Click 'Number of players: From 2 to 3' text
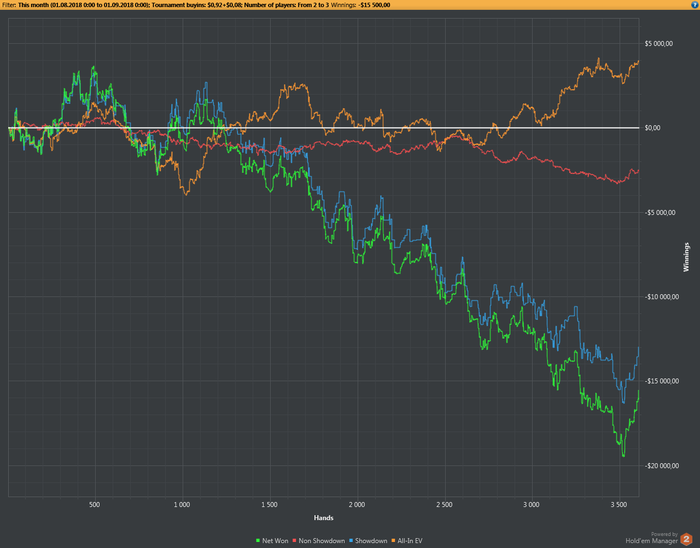The image size is (700, 548). point(286,5)
